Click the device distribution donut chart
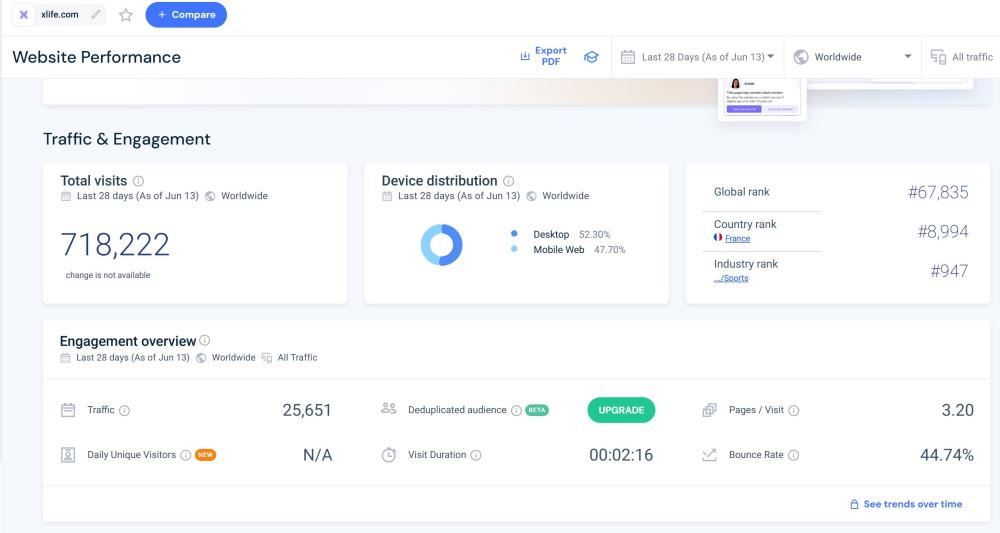Viewport: 1000px width, 533px height. click(441, 244)
